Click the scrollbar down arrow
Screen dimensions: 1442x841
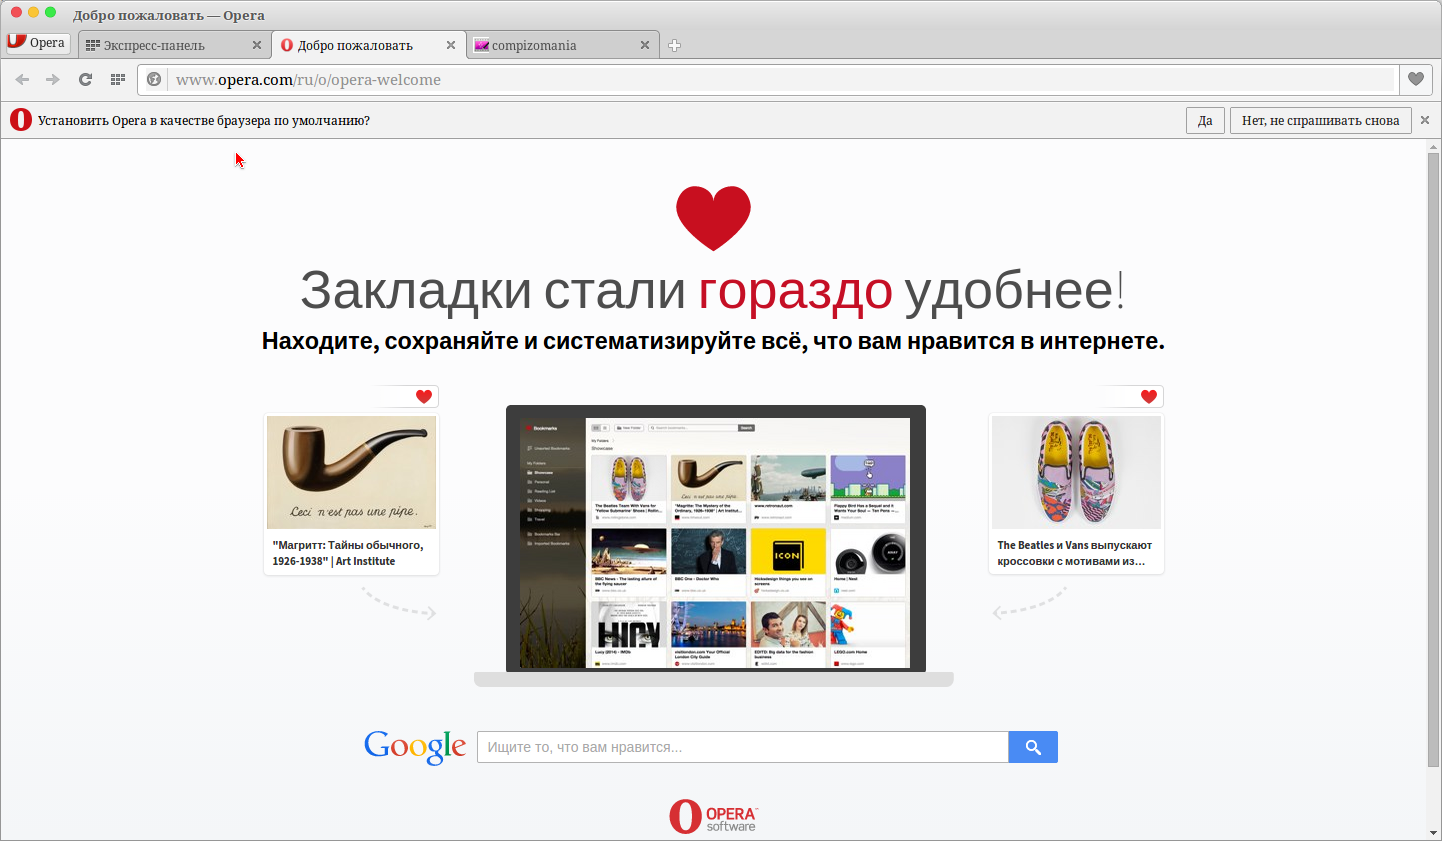[x=1434, y=832]
